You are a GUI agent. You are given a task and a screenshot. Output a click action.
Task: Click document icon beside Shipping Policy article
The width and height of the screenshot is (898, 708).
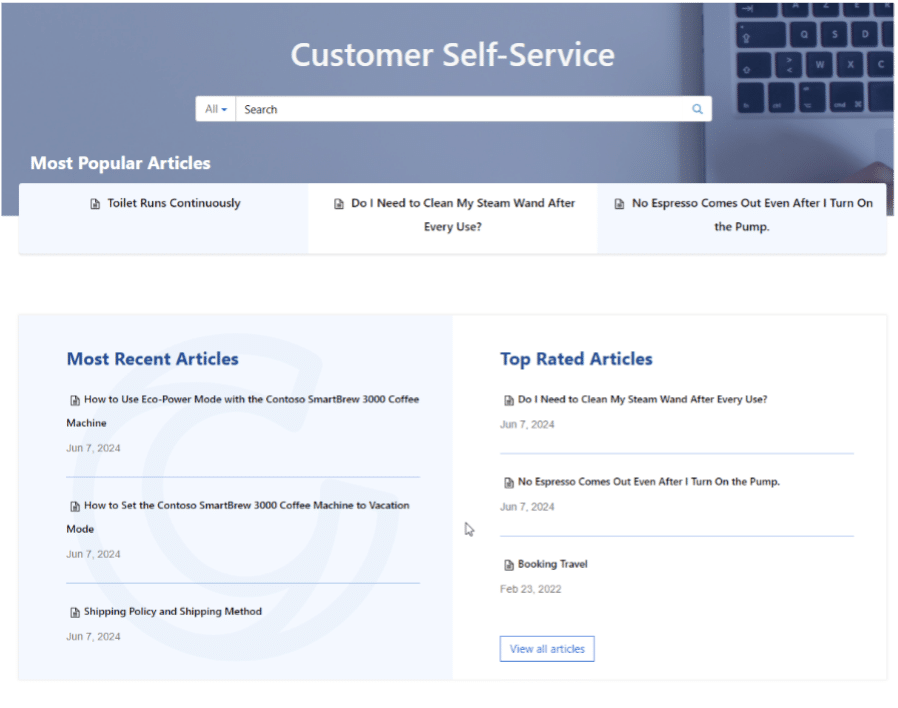click(74, 612)
